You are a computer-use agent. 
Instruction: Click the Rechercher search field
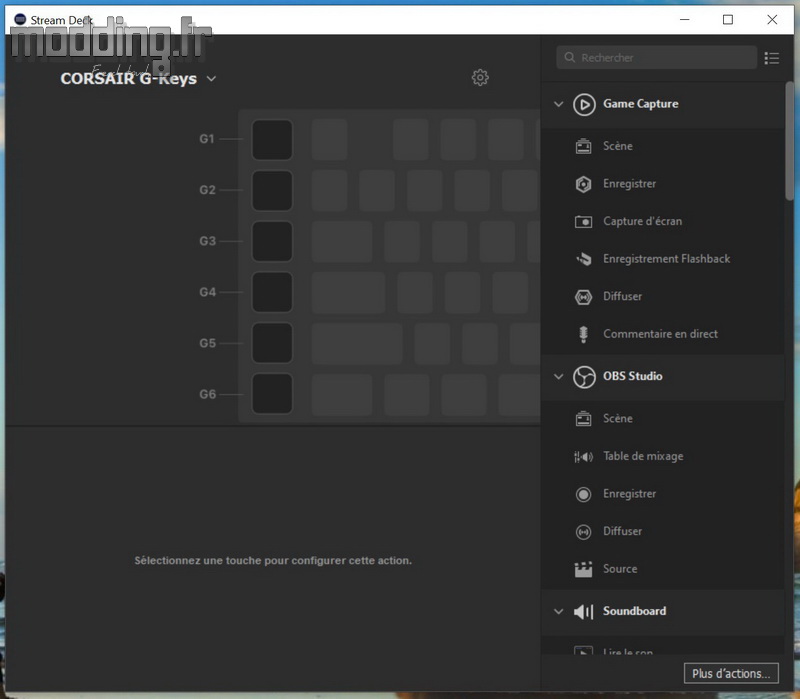point(656,58)
